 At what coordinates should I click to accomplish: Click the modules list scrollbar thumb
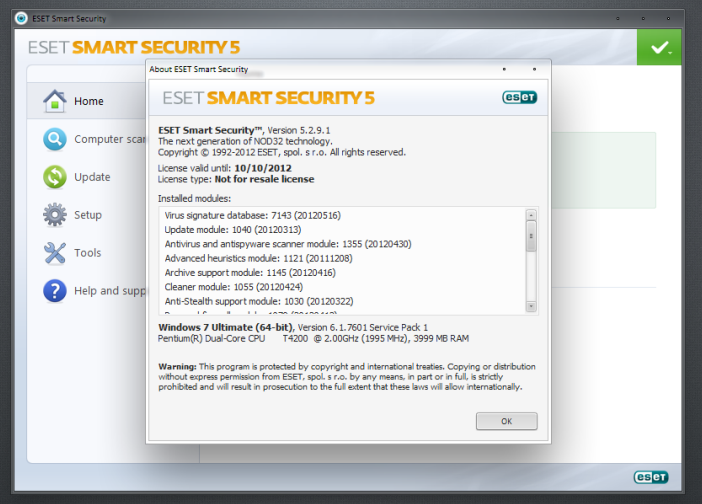531,236
